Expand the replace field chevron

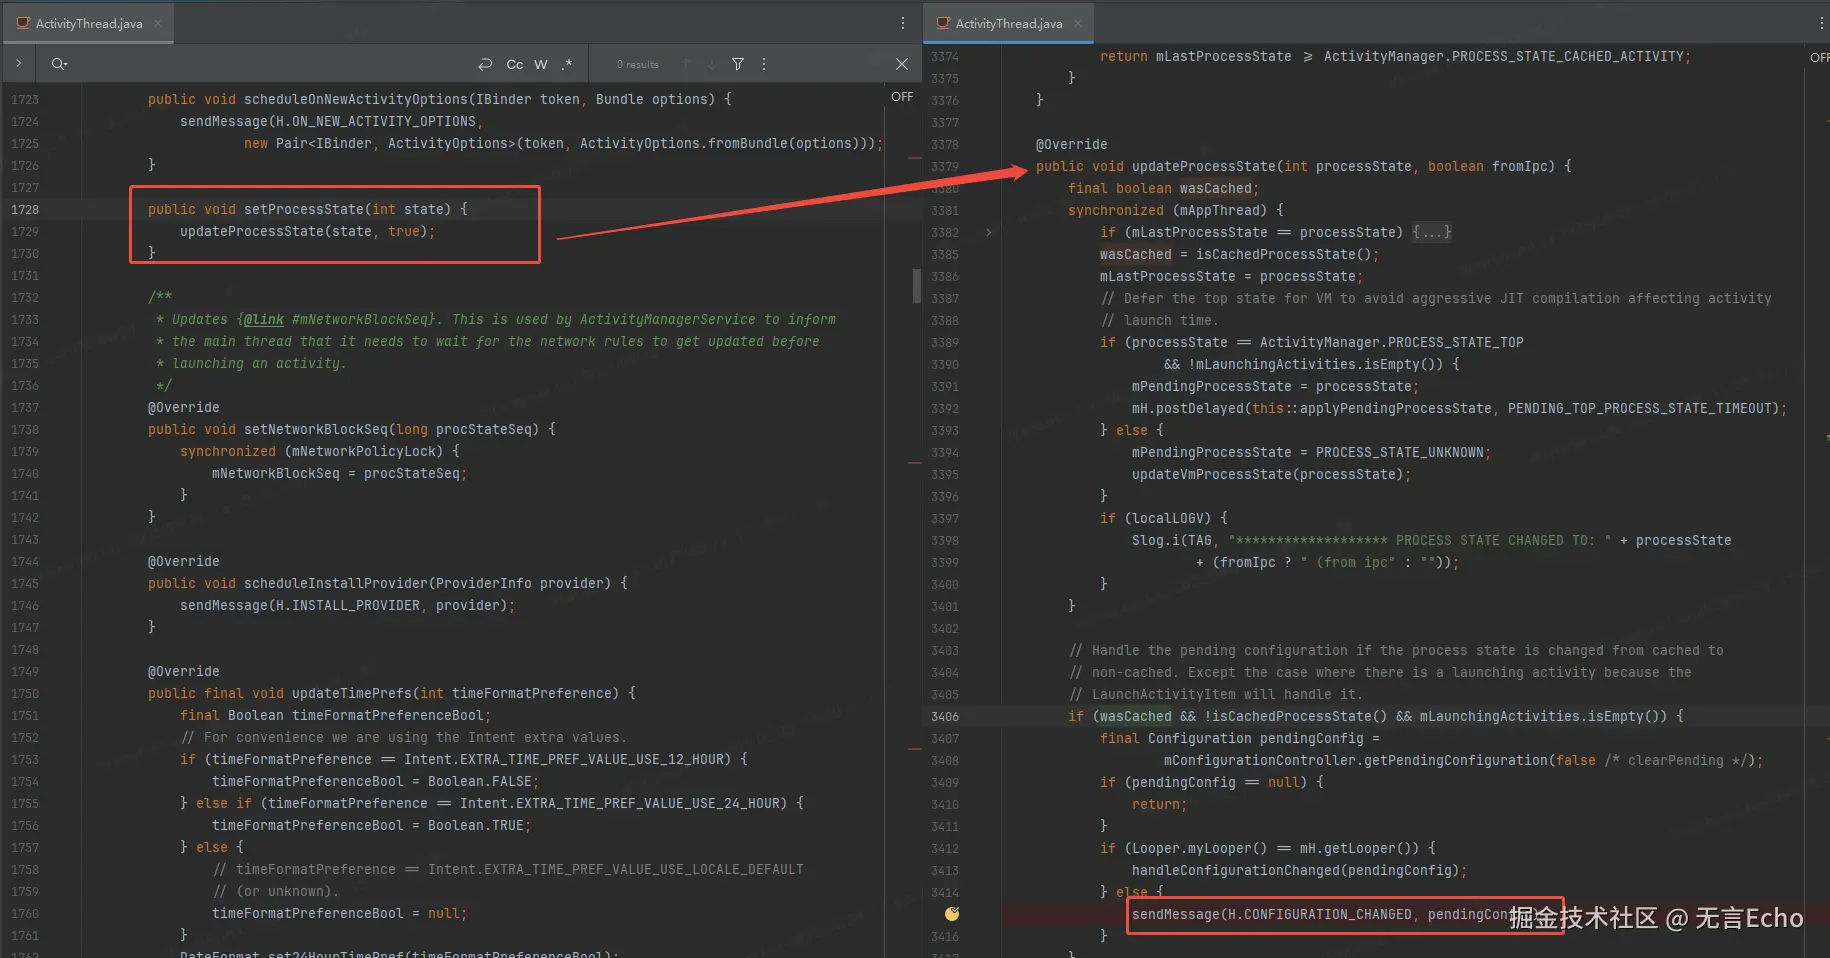tap(18, 64)
